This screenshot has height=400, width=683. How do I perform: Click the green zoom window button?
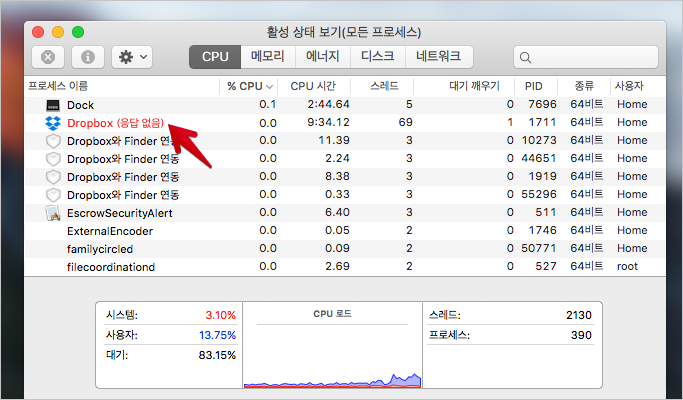(78, 32)
